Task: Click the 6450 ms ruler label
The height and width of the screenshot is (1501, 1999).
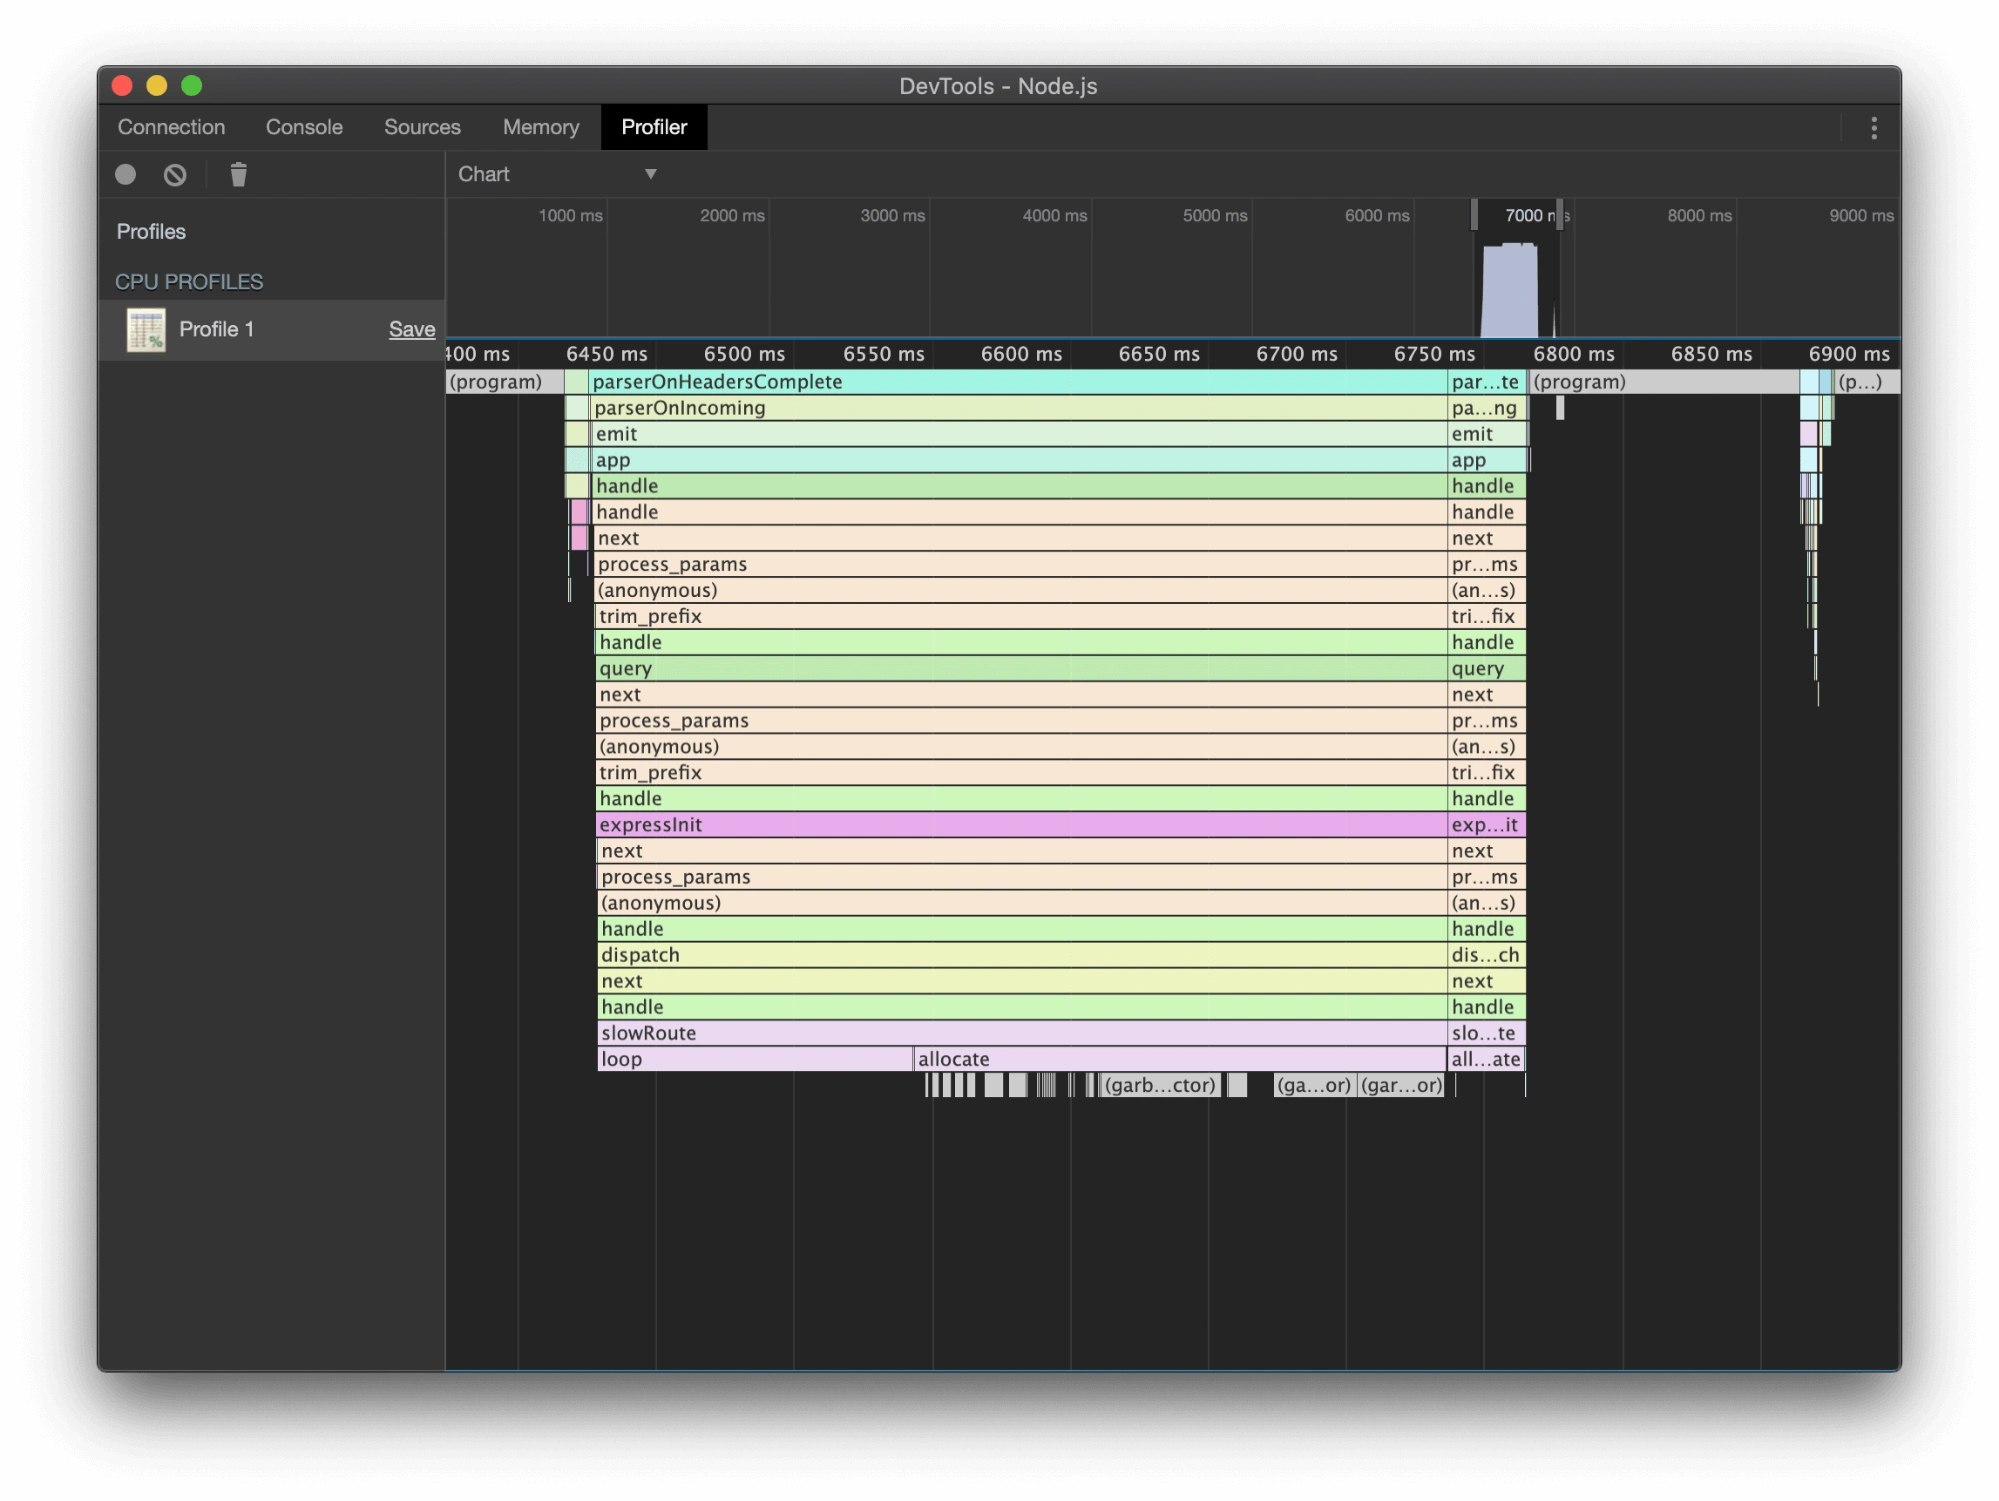Action: coord(606,354)
